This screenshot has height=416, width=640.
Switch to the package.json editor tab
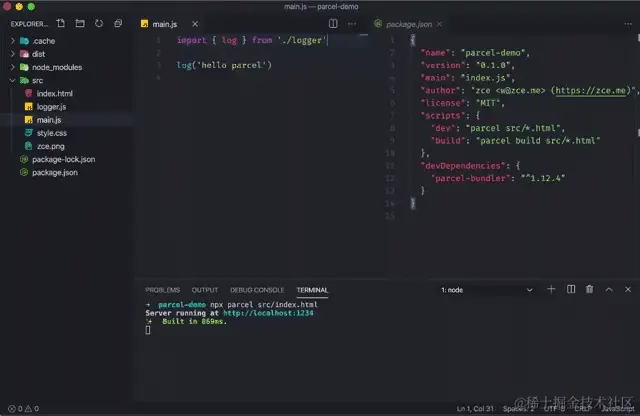pos(409,24)
